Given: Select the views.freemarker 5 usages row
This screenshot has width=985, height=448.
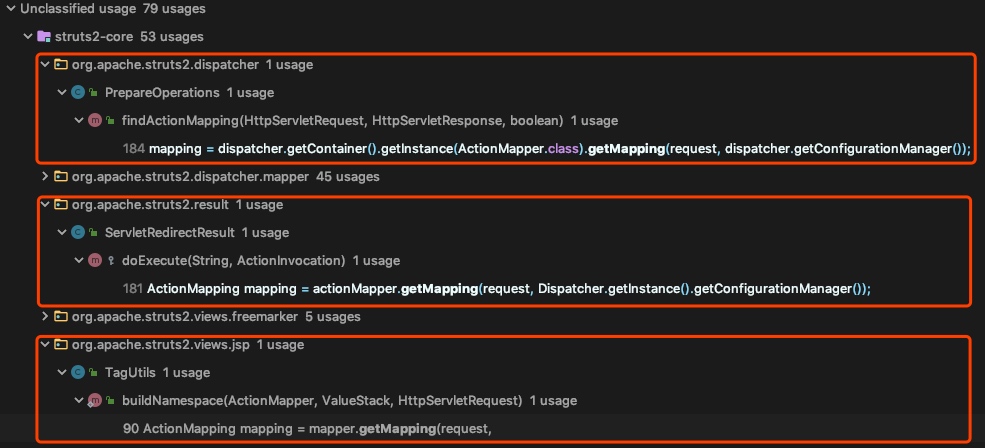Looking at the screenshot, I should click(x=492, y=316).
